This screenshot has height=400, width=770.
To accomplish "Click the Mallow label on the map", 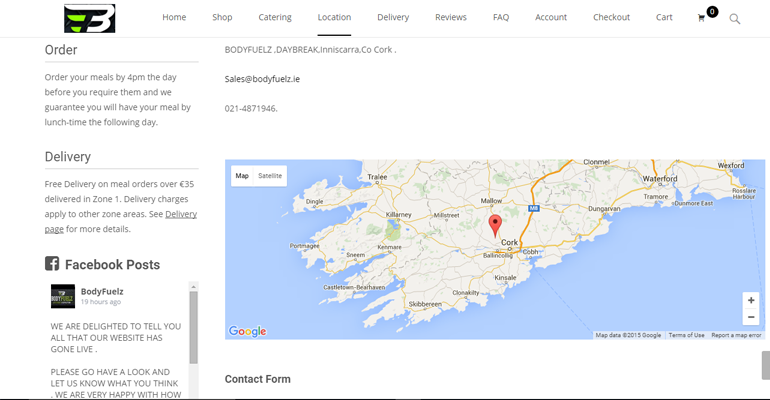I will (491, 200).
